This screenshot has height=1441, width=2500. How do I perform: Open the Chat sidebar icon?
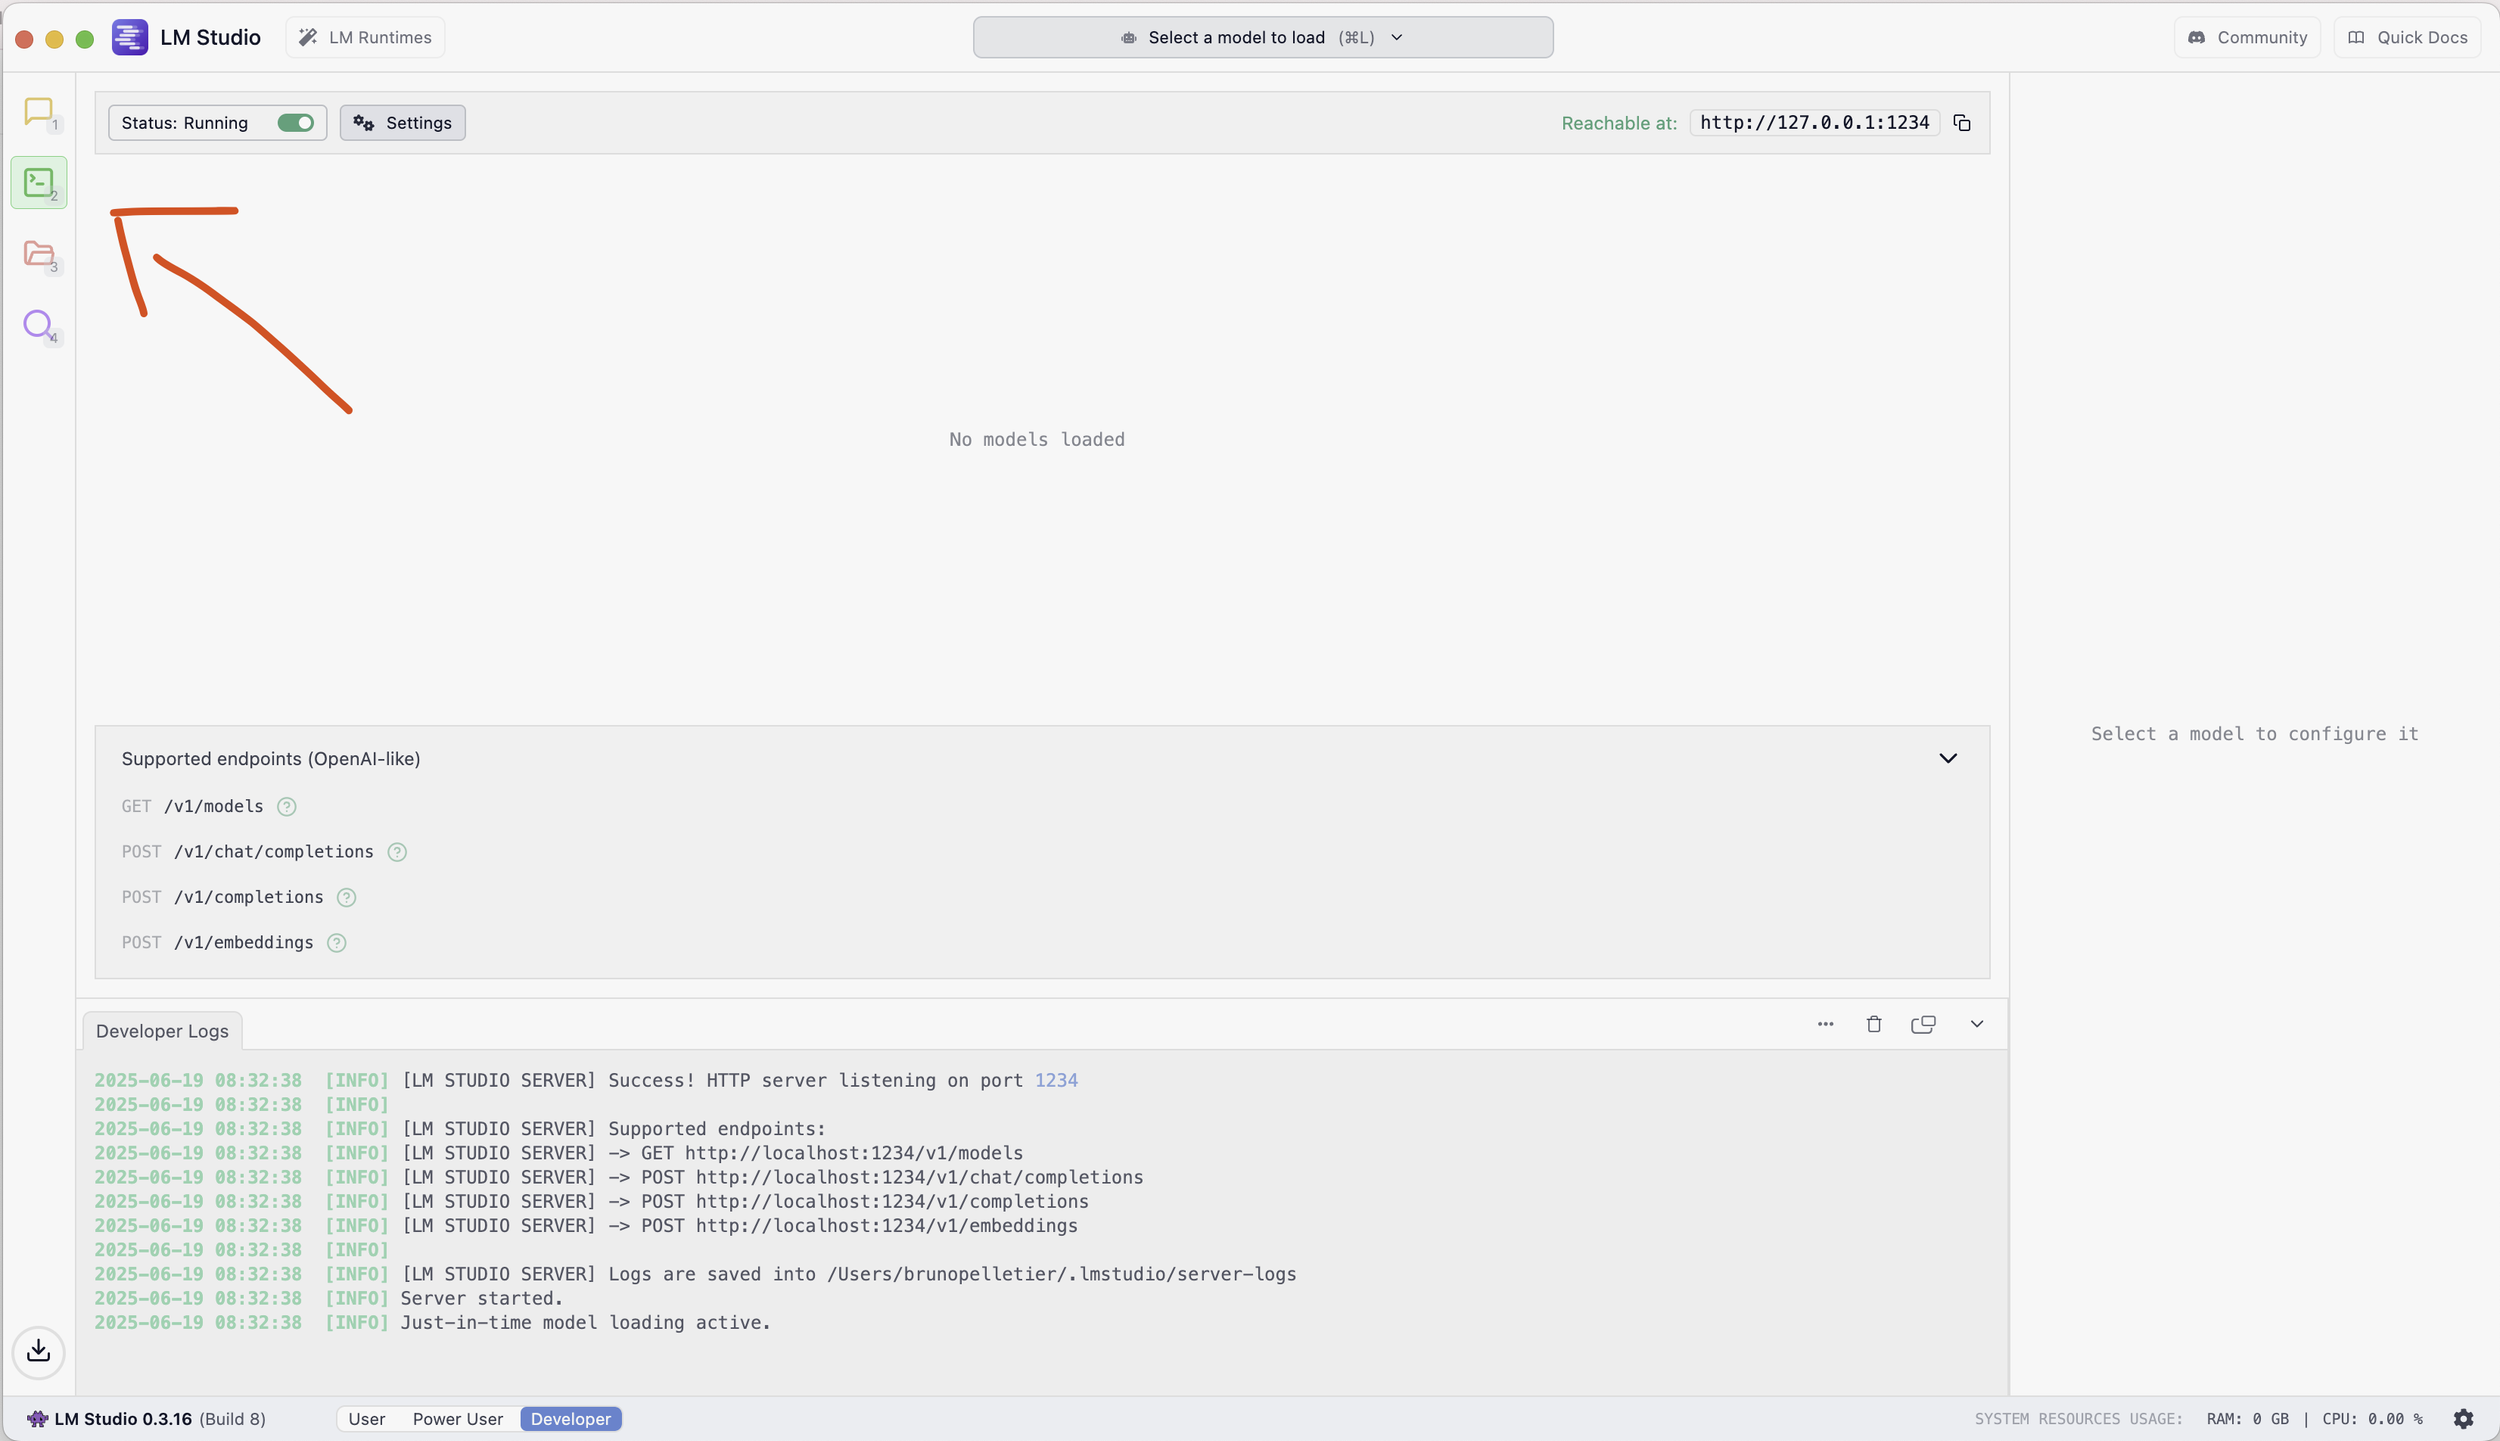[38, 112]
